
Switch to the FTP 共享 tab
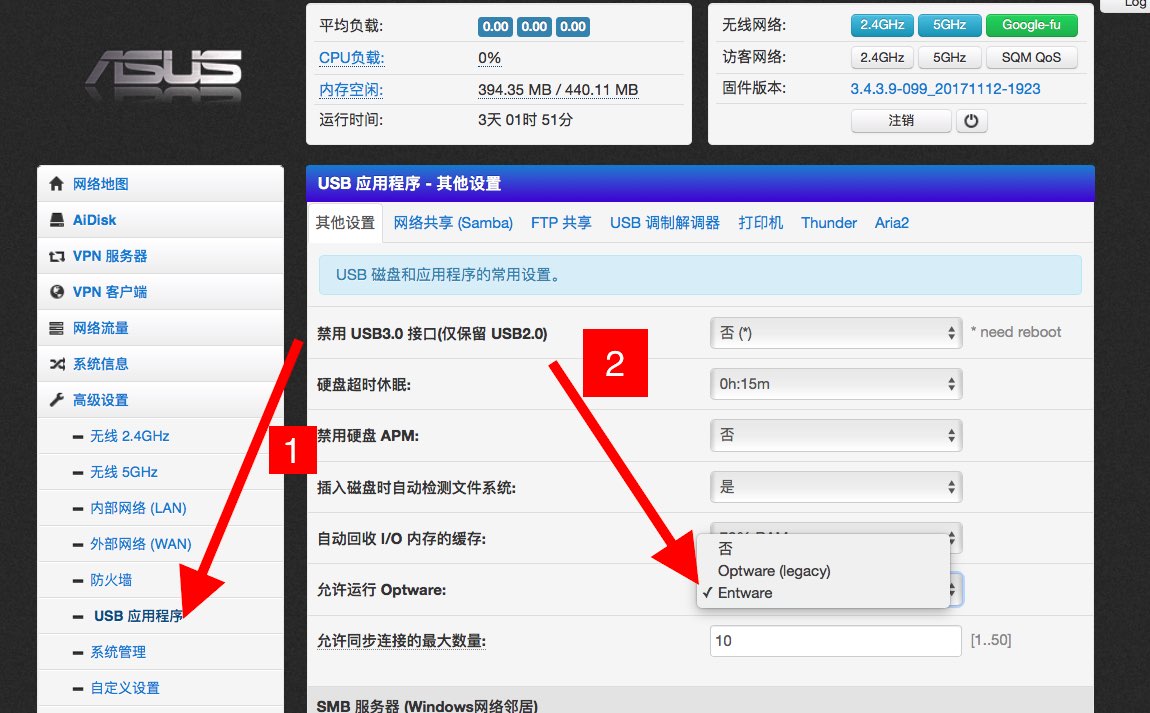coord(561,222)
